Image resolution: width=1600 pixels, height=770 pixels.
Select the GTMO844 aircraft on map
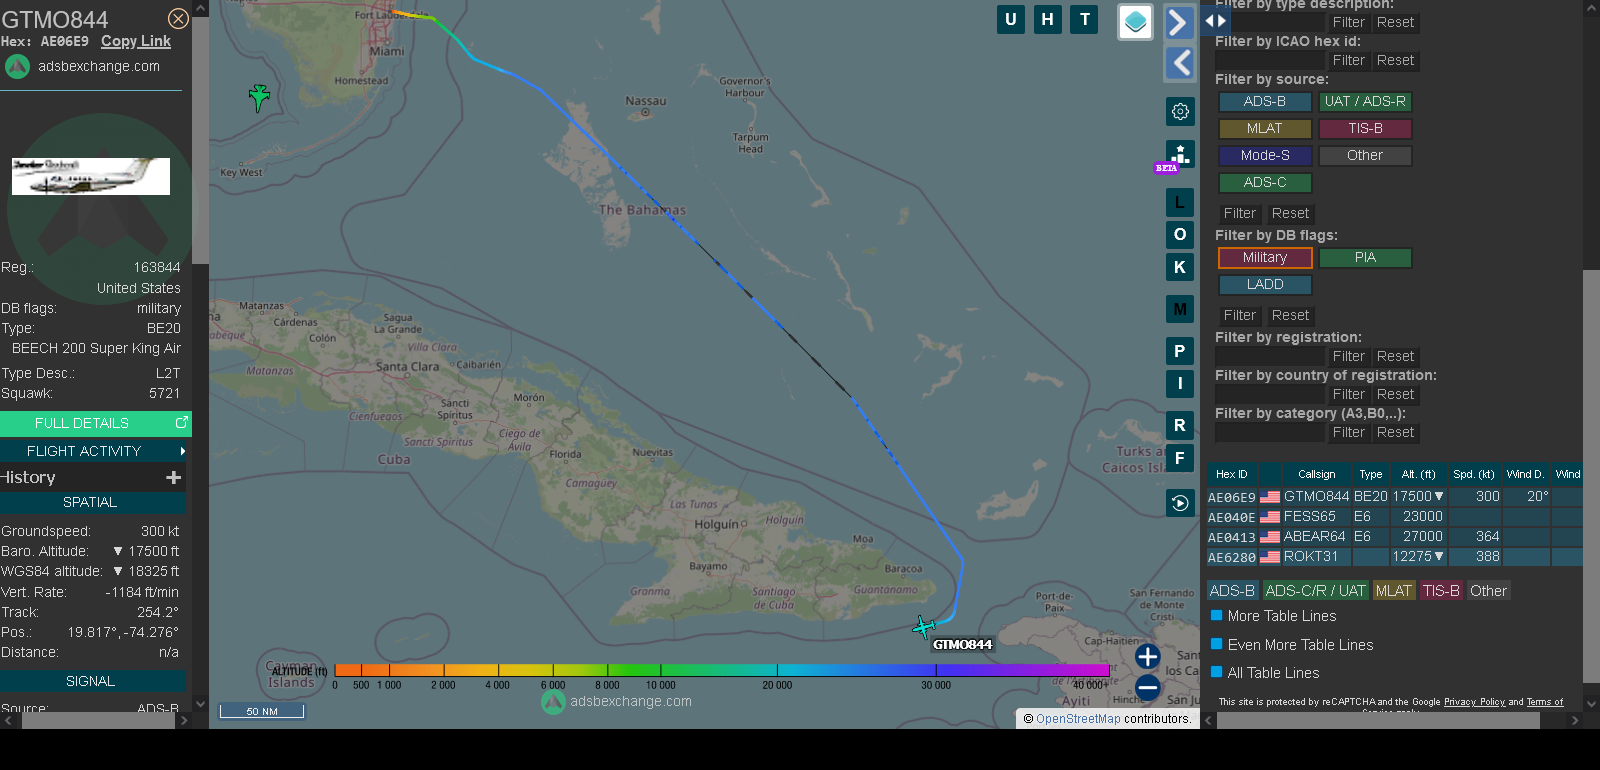[x=924, y=627]
